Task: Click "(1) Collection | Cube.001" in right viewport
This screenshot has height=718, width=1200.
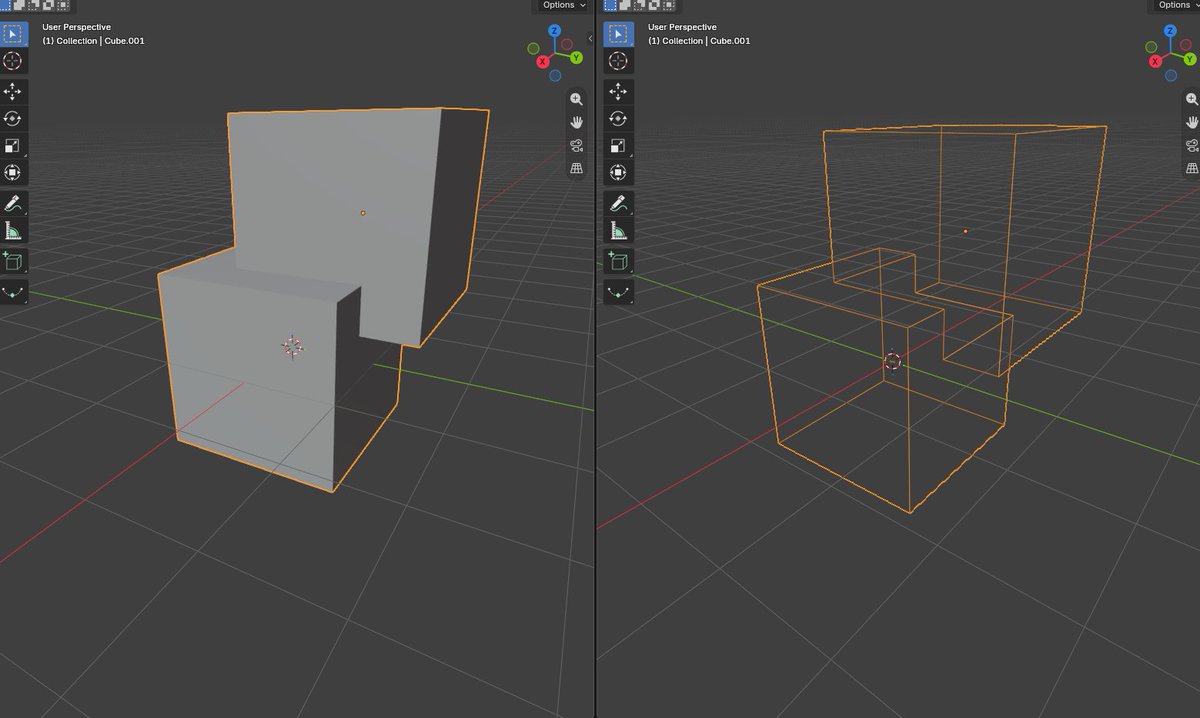Action: click(699, 41)
